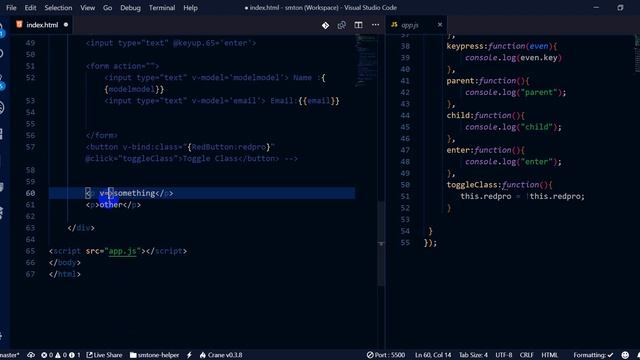Click the commented <form action=""> line
640x360 pixels.
tap(122, 66)
